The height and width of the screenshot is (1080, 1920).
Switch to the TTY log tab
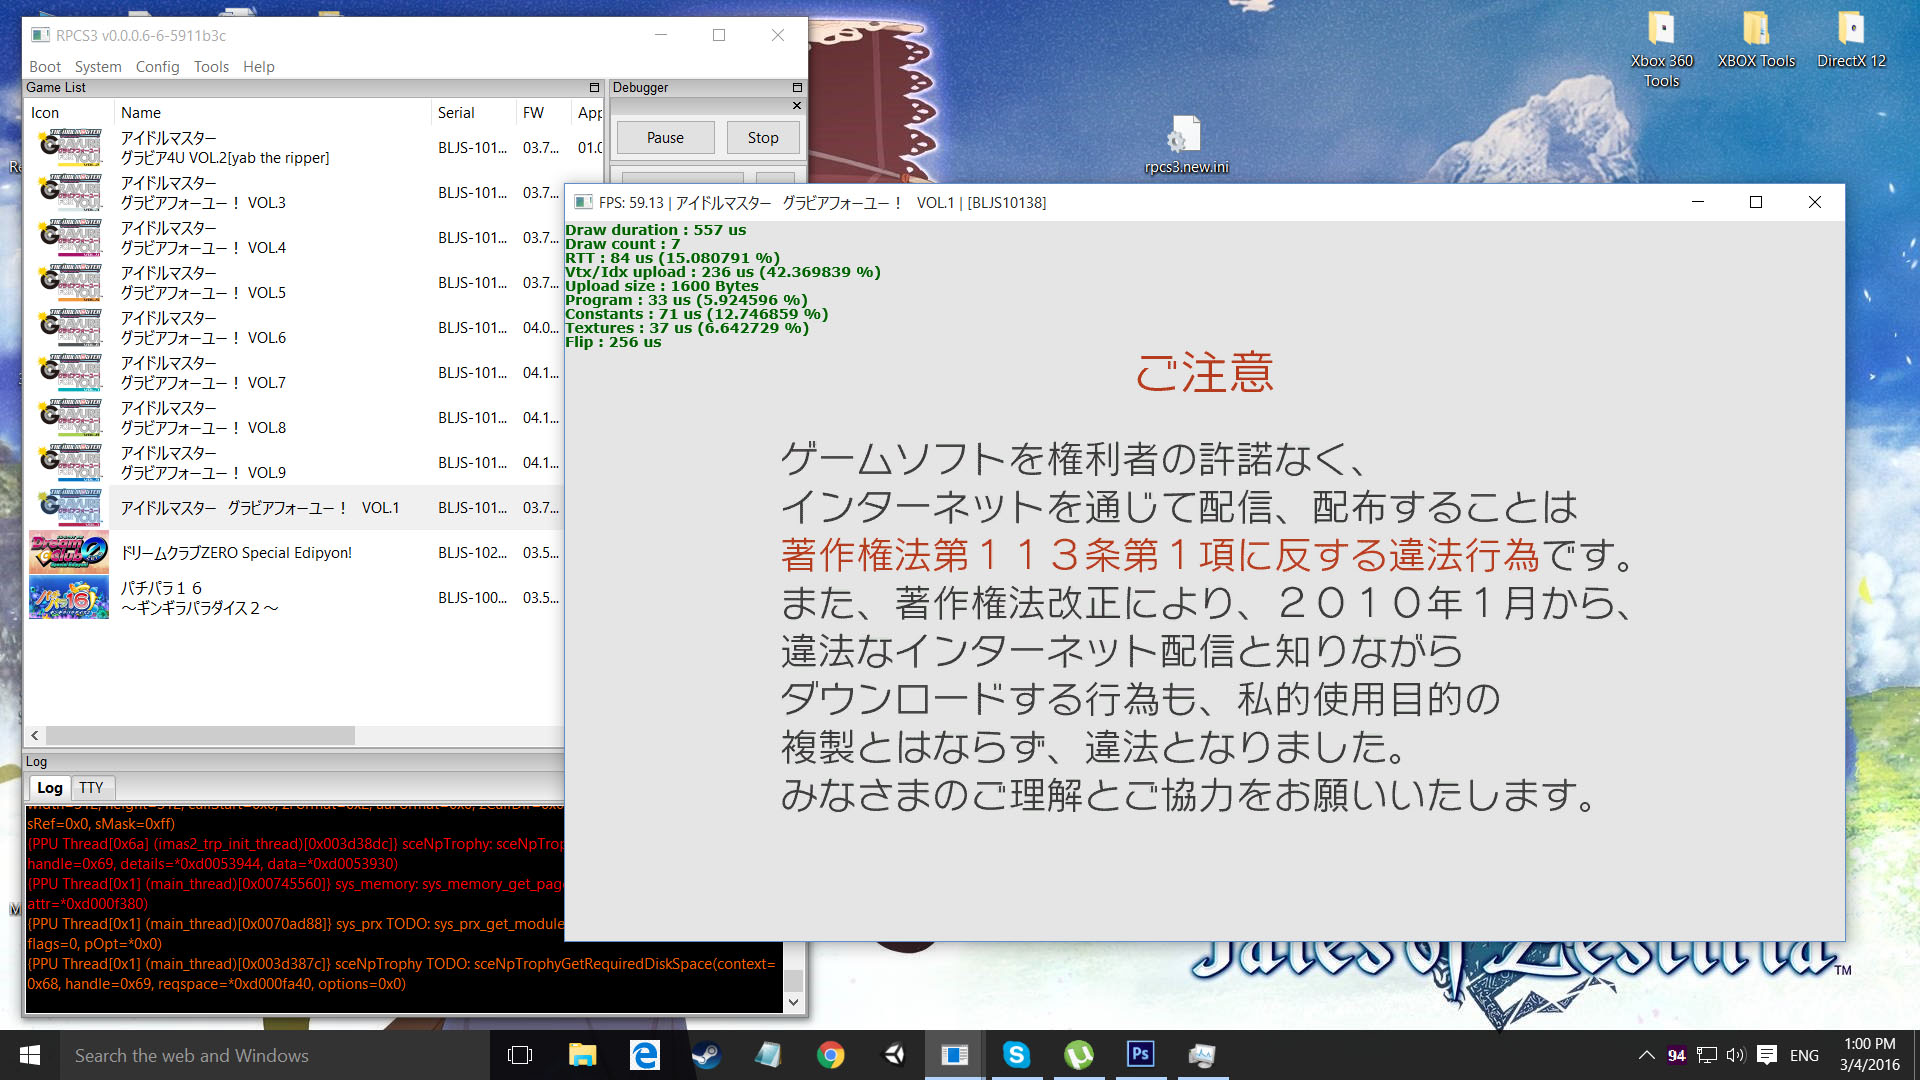coord(91,788)
